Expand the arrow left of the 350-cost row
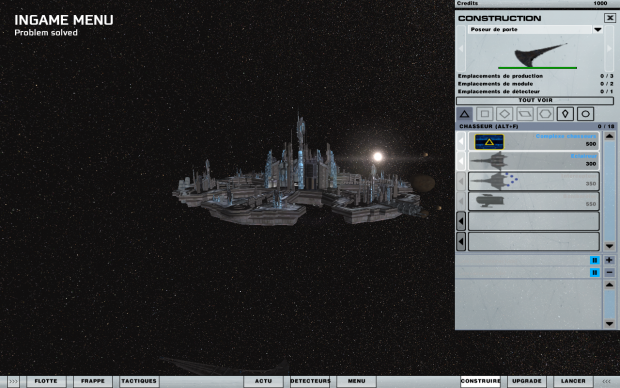This screenshot has width=620, height=388. pos(461,181)
